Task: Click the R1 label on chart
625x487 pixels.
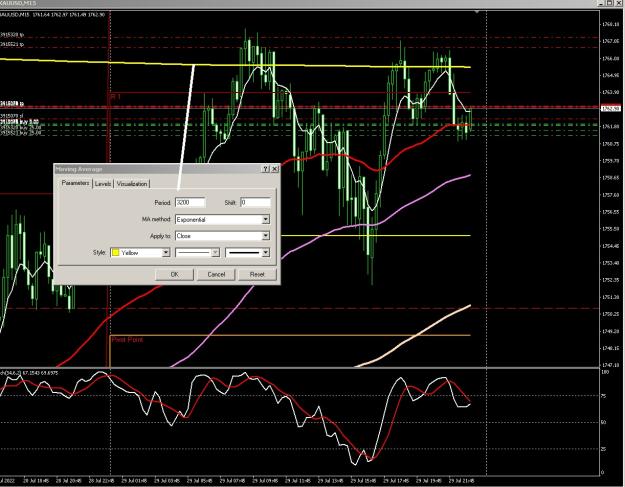Action: (x=115, y=96)
